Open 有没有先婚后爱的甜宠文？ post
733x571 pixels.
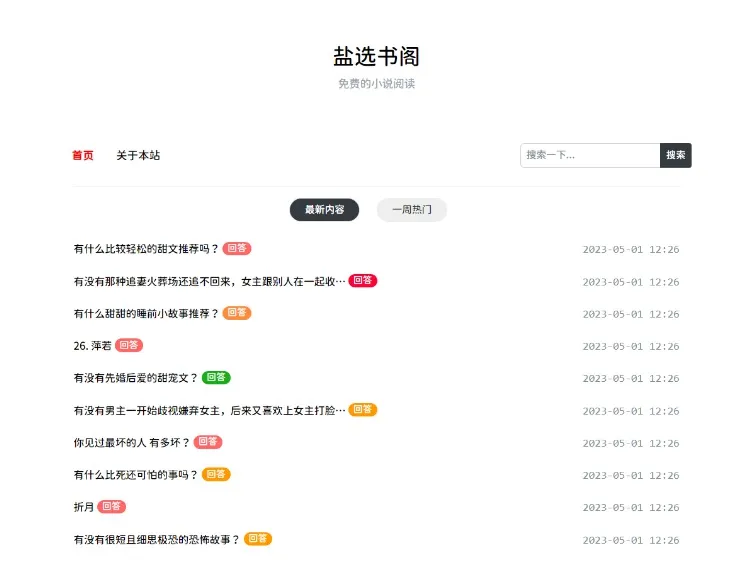(x=136, y=378)
